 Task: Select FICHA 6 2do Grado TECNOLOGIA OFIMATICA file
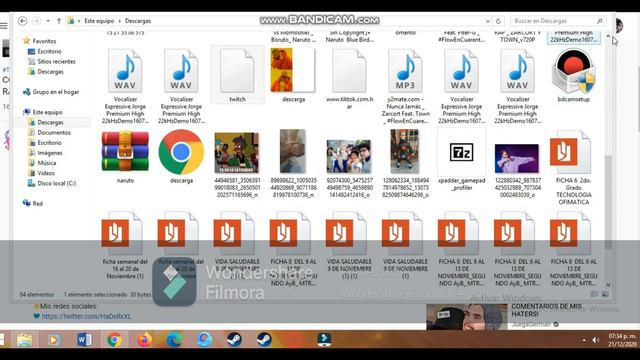click(x=570, y=152)
